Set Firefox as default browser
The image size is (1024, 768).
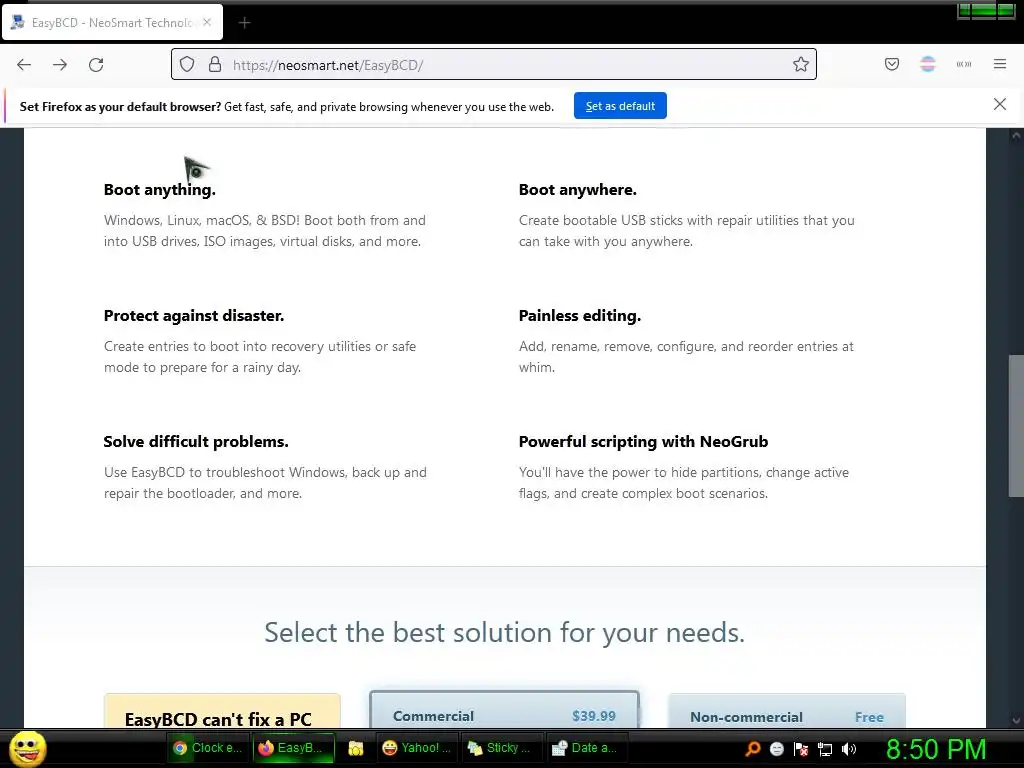point(620,106)
